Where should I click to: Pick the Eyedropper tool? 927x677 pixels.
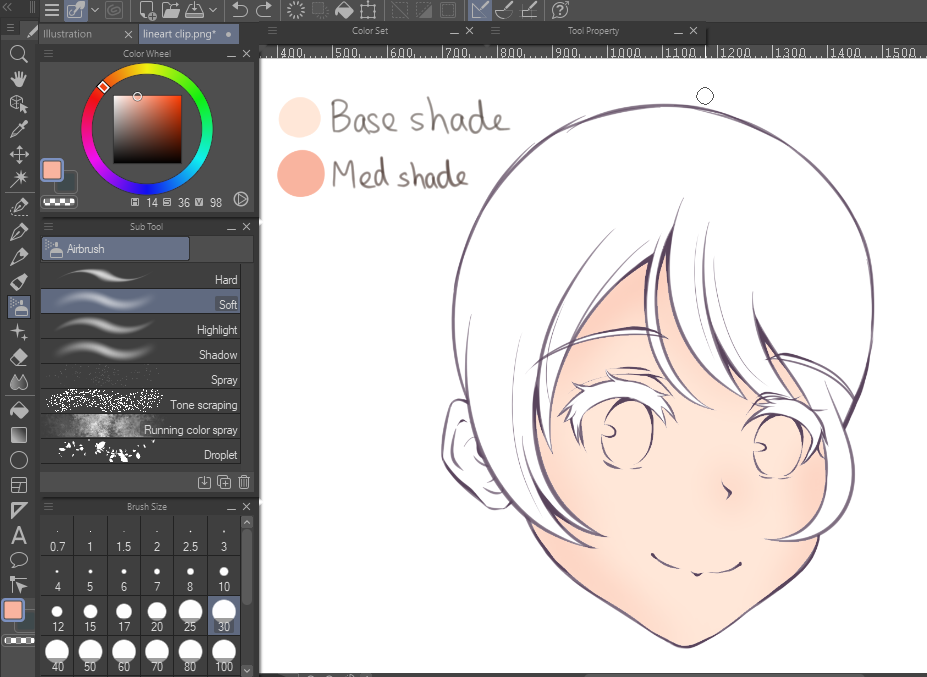coord(18,129)
